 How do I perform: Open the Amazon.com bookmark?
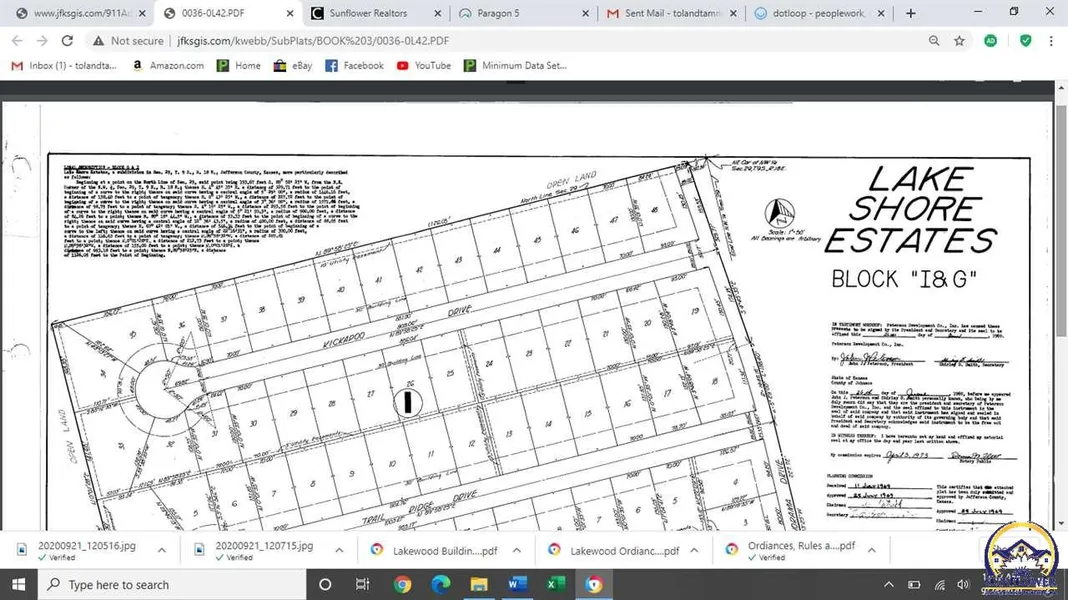pyautogui.click(x=167, y=66)
